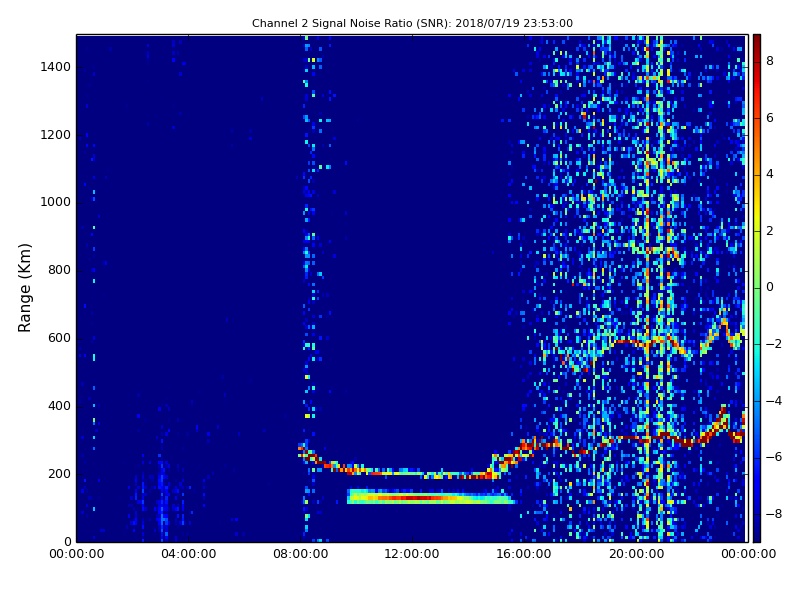Click the y-axis tick label 800
This screenshot has width=800, height=600.
(x=59, y=270)
